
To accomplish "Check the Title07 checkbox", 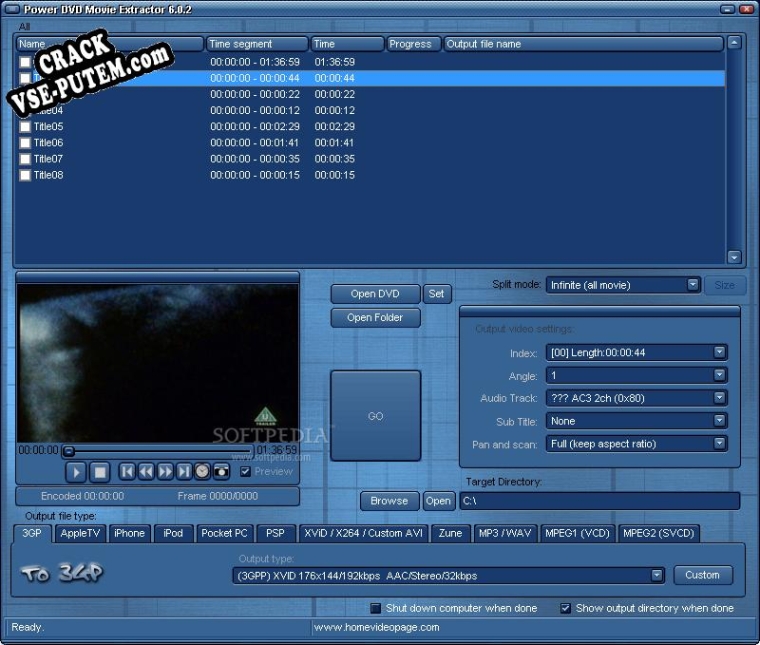I will point(25,159).
